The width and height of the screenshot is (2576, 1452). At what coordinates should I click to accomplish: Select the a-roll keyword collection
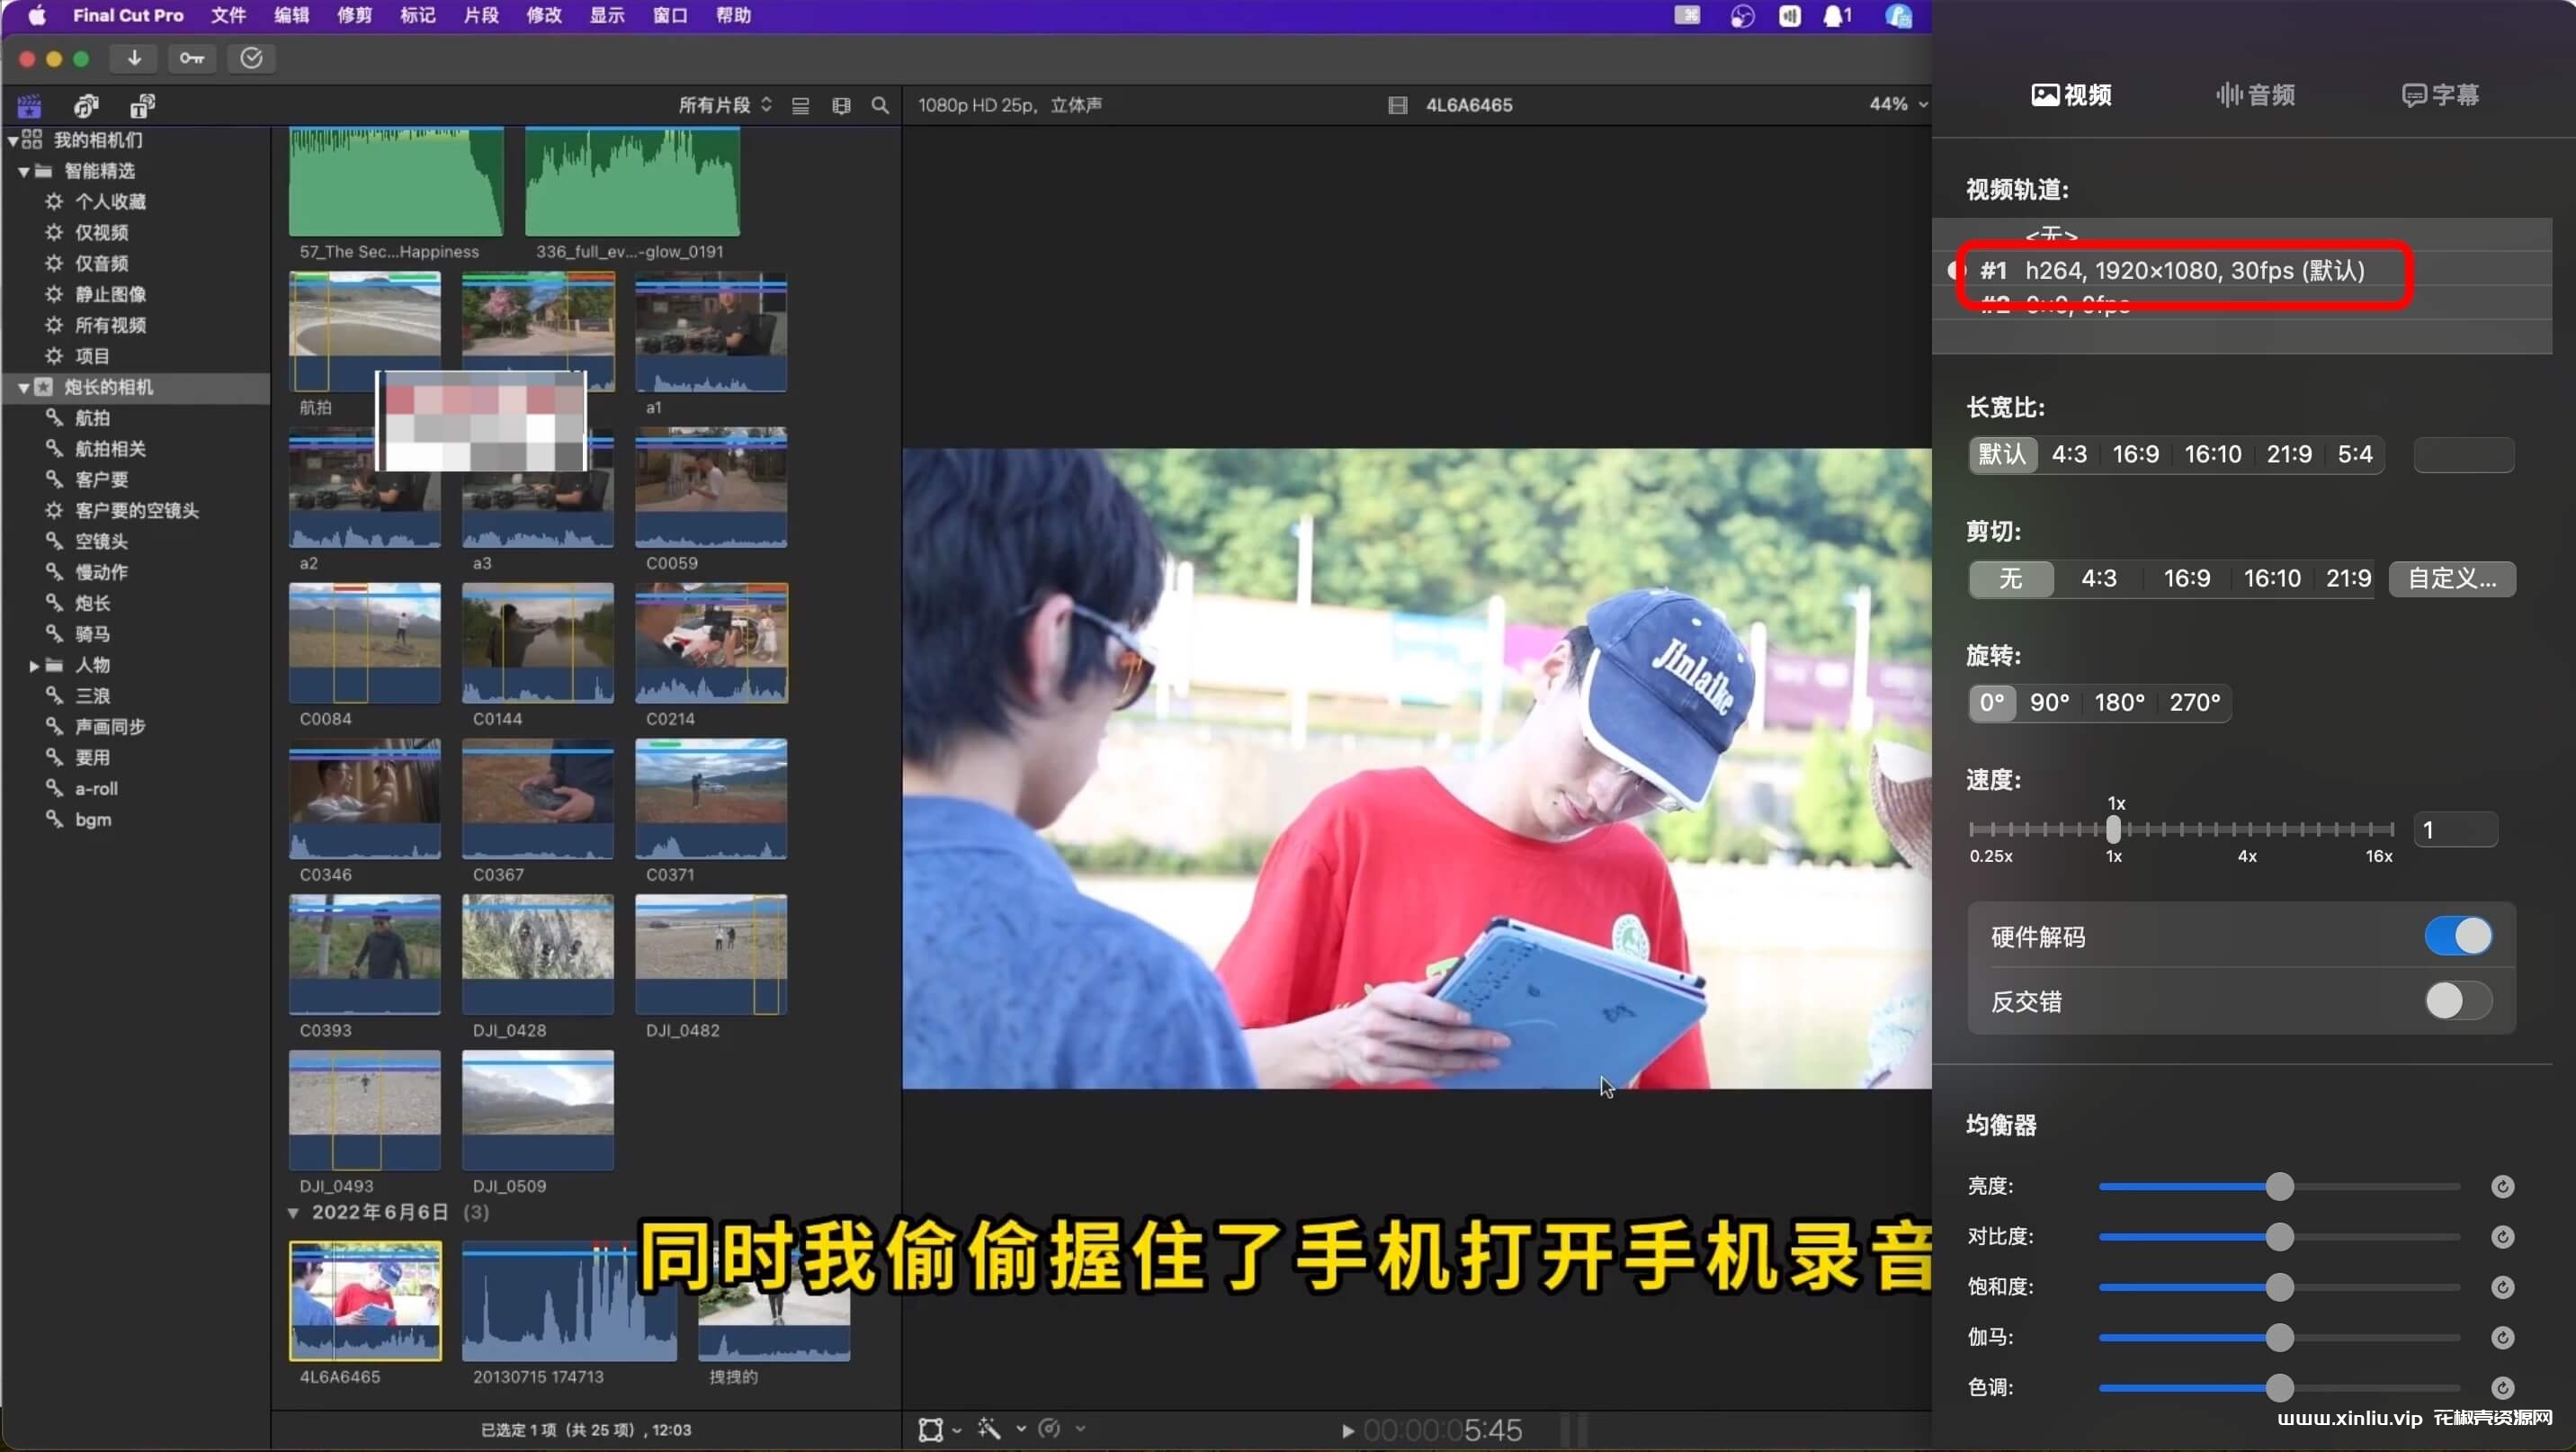coord(96,789)
